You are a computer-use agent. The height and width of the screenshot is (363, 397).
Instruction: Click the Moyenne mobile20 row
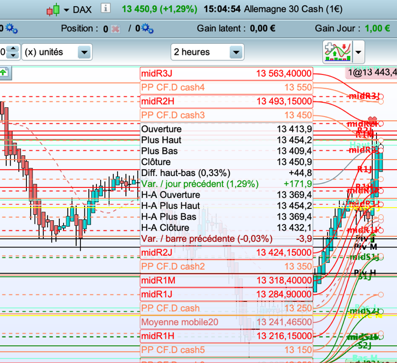click(x=226, y=322)
